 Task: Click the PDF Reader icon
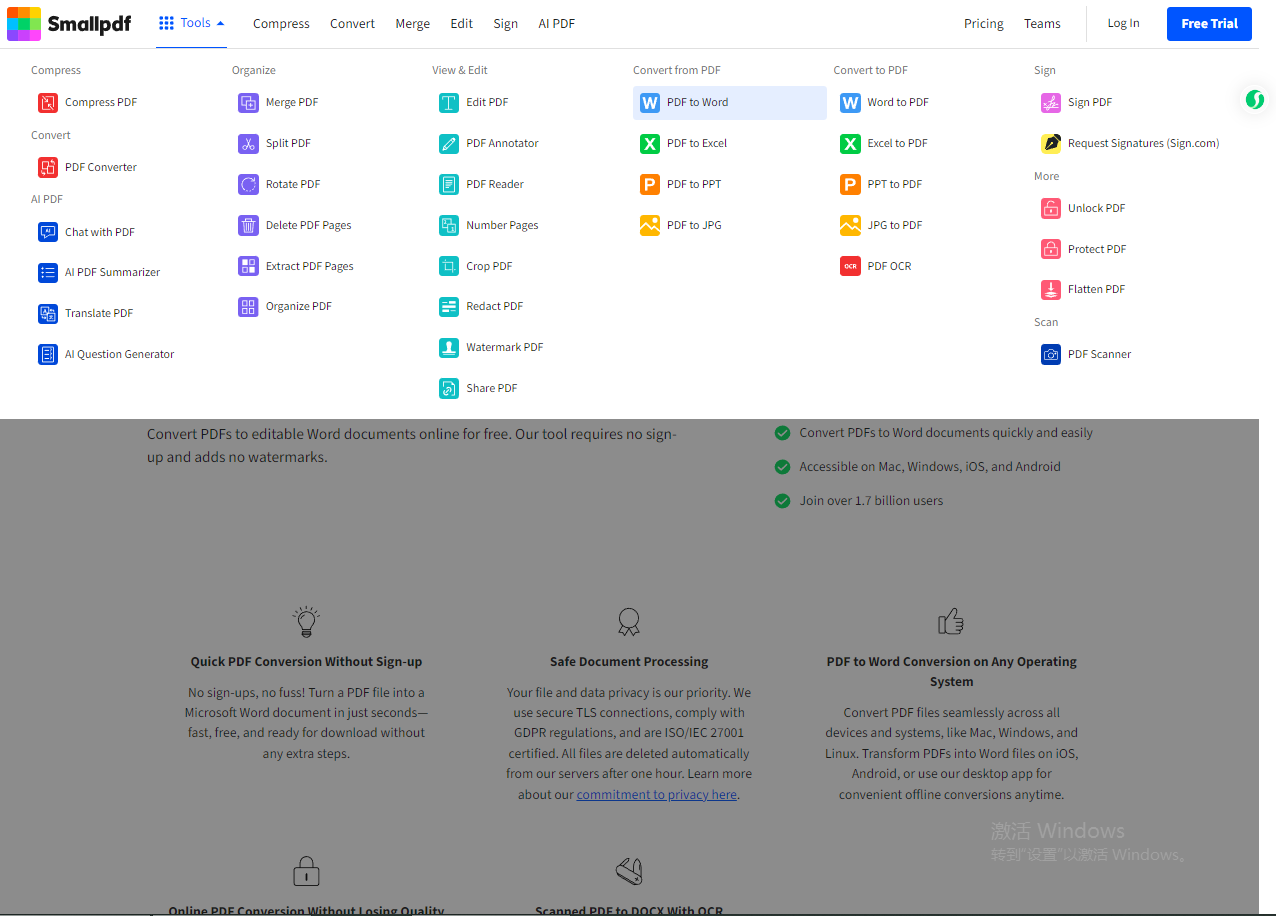pyautogui.click(x=449, y=184)
